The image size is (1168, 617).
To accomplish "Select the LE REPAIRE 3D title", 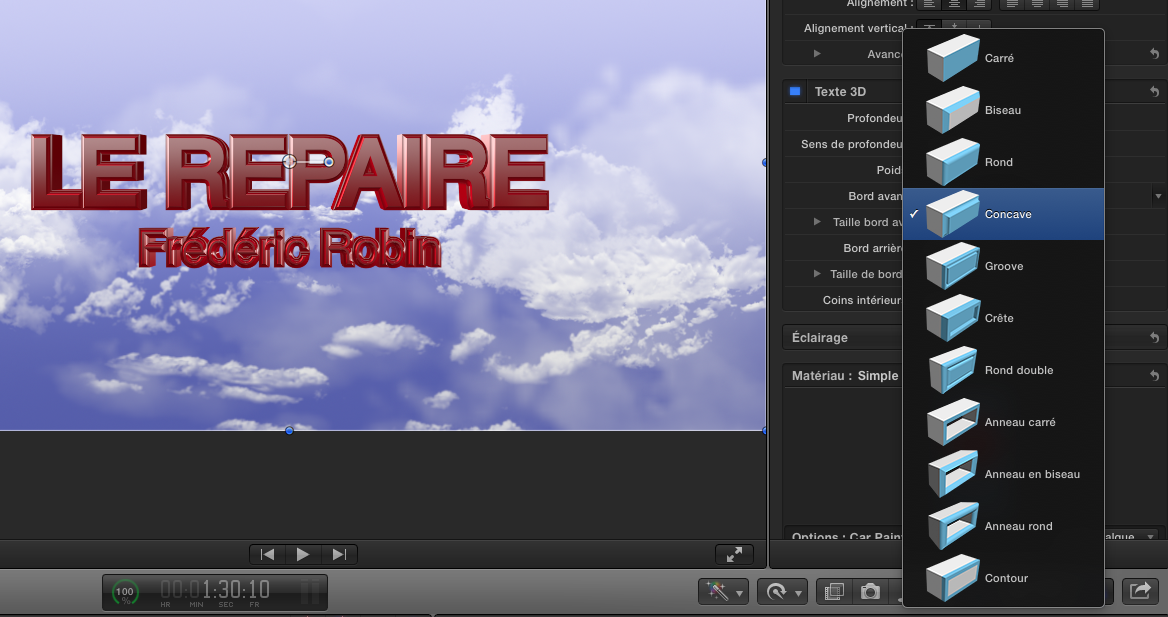I will pos(290,172).
